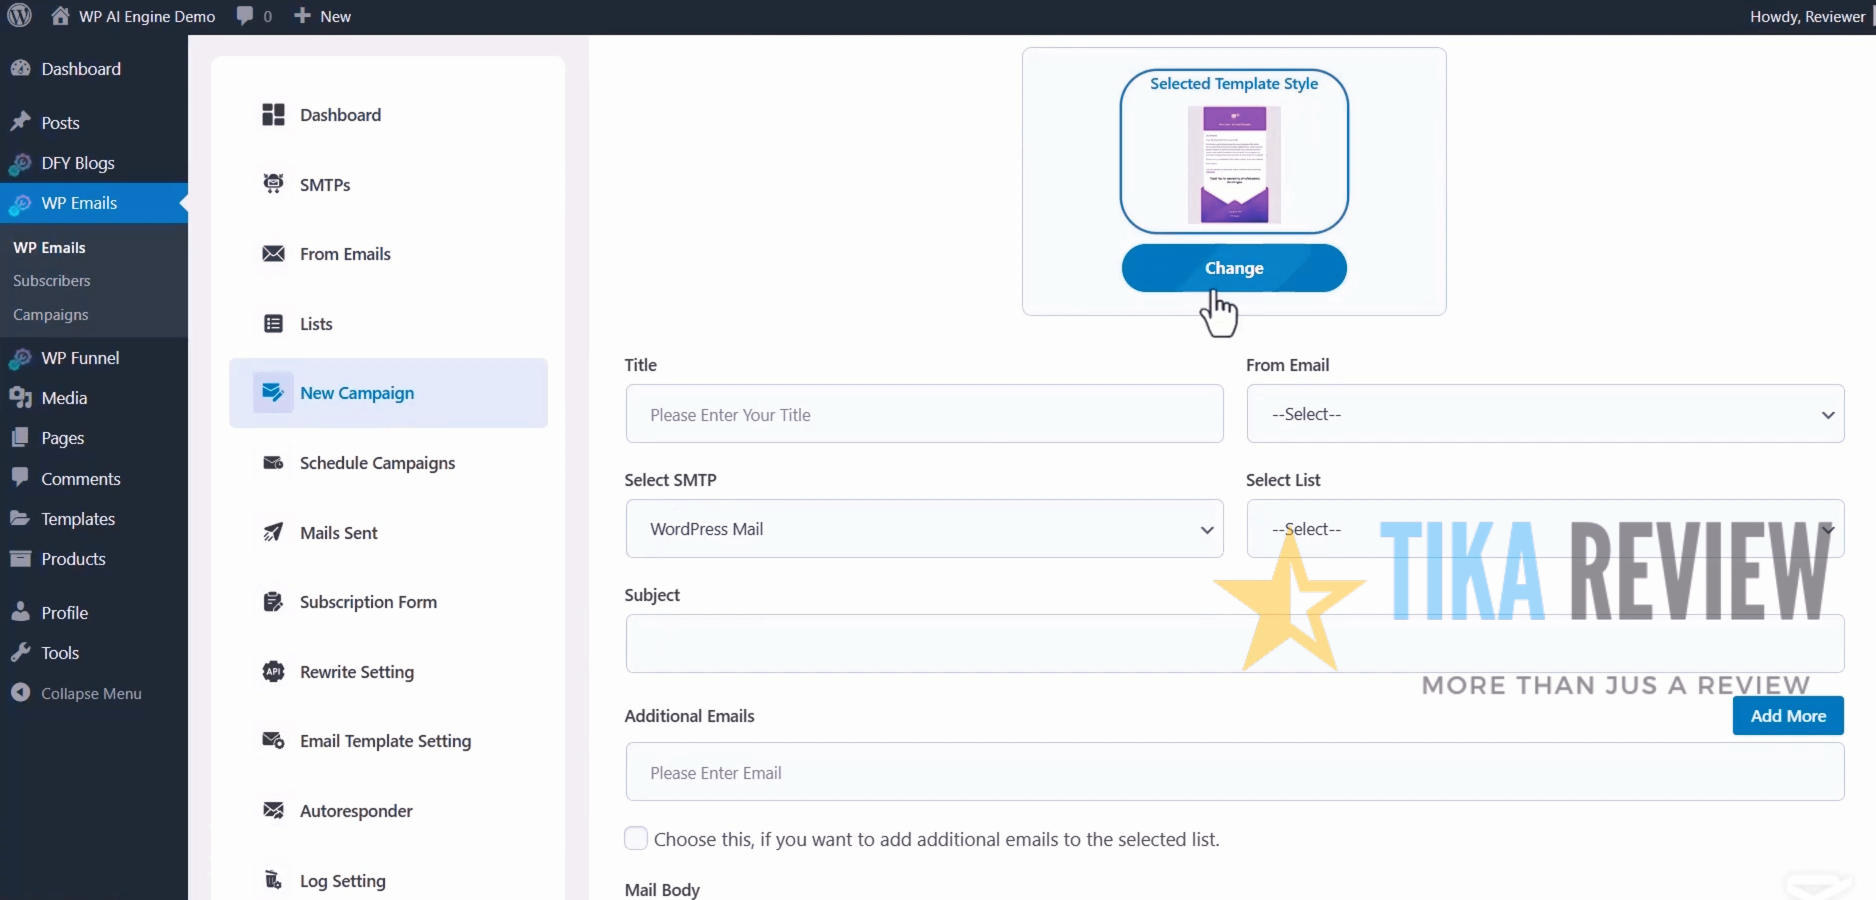Click the Autoresponder icon
Image resolution: width=1876 pixels, height=900 pixels.
[x=273, y=811]
